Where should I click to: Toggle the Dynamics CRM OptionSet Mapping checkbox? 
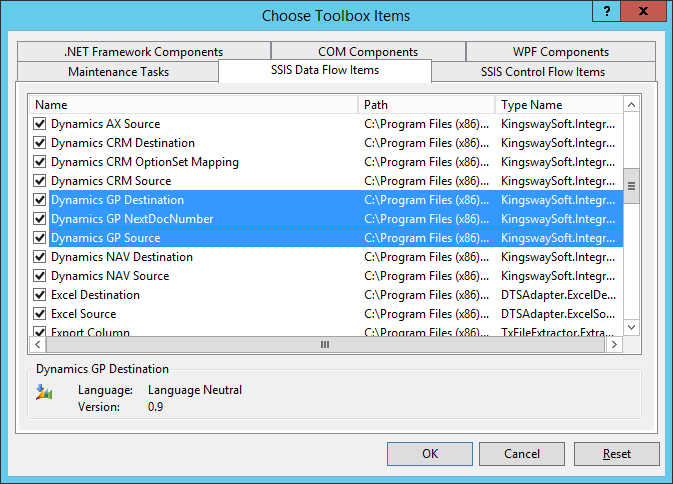(39, 162)
